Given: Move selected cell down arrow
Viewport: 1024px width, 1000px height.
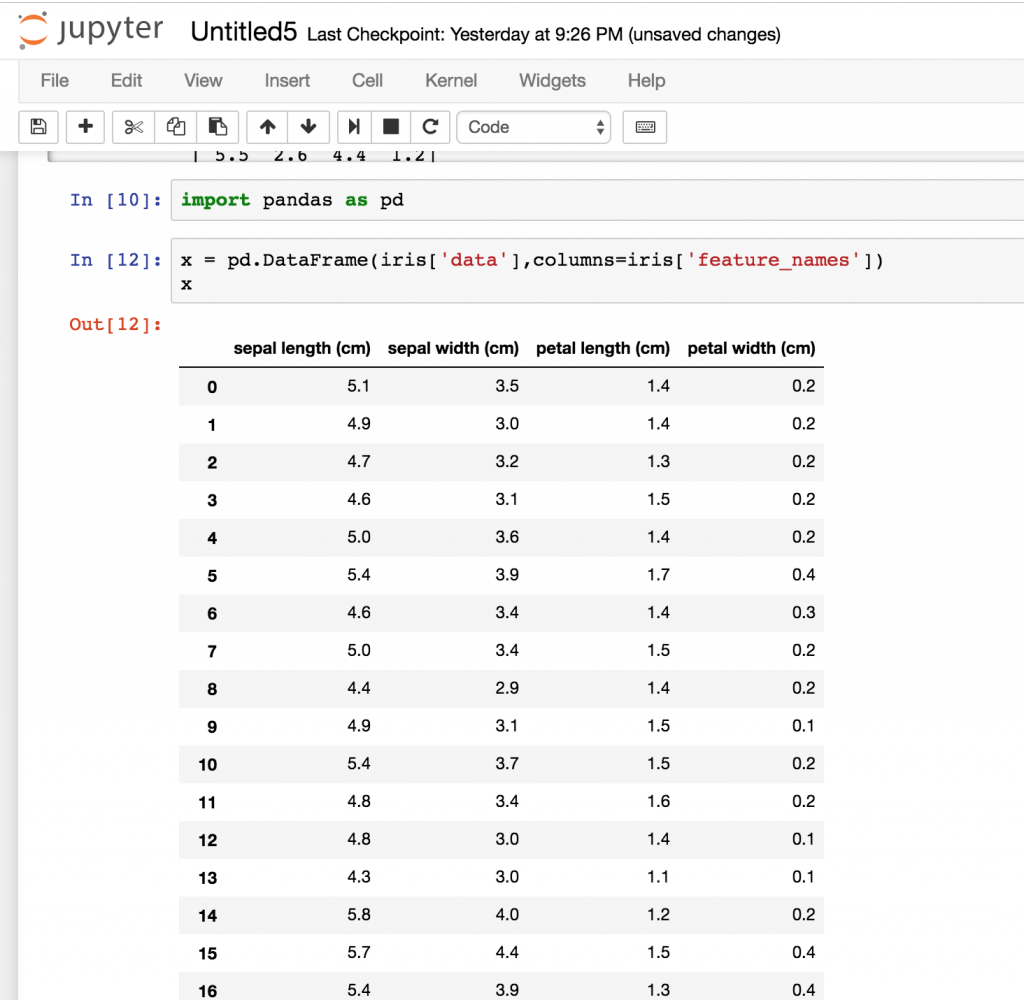Looking at the screenshot, I should pos(308,127).
